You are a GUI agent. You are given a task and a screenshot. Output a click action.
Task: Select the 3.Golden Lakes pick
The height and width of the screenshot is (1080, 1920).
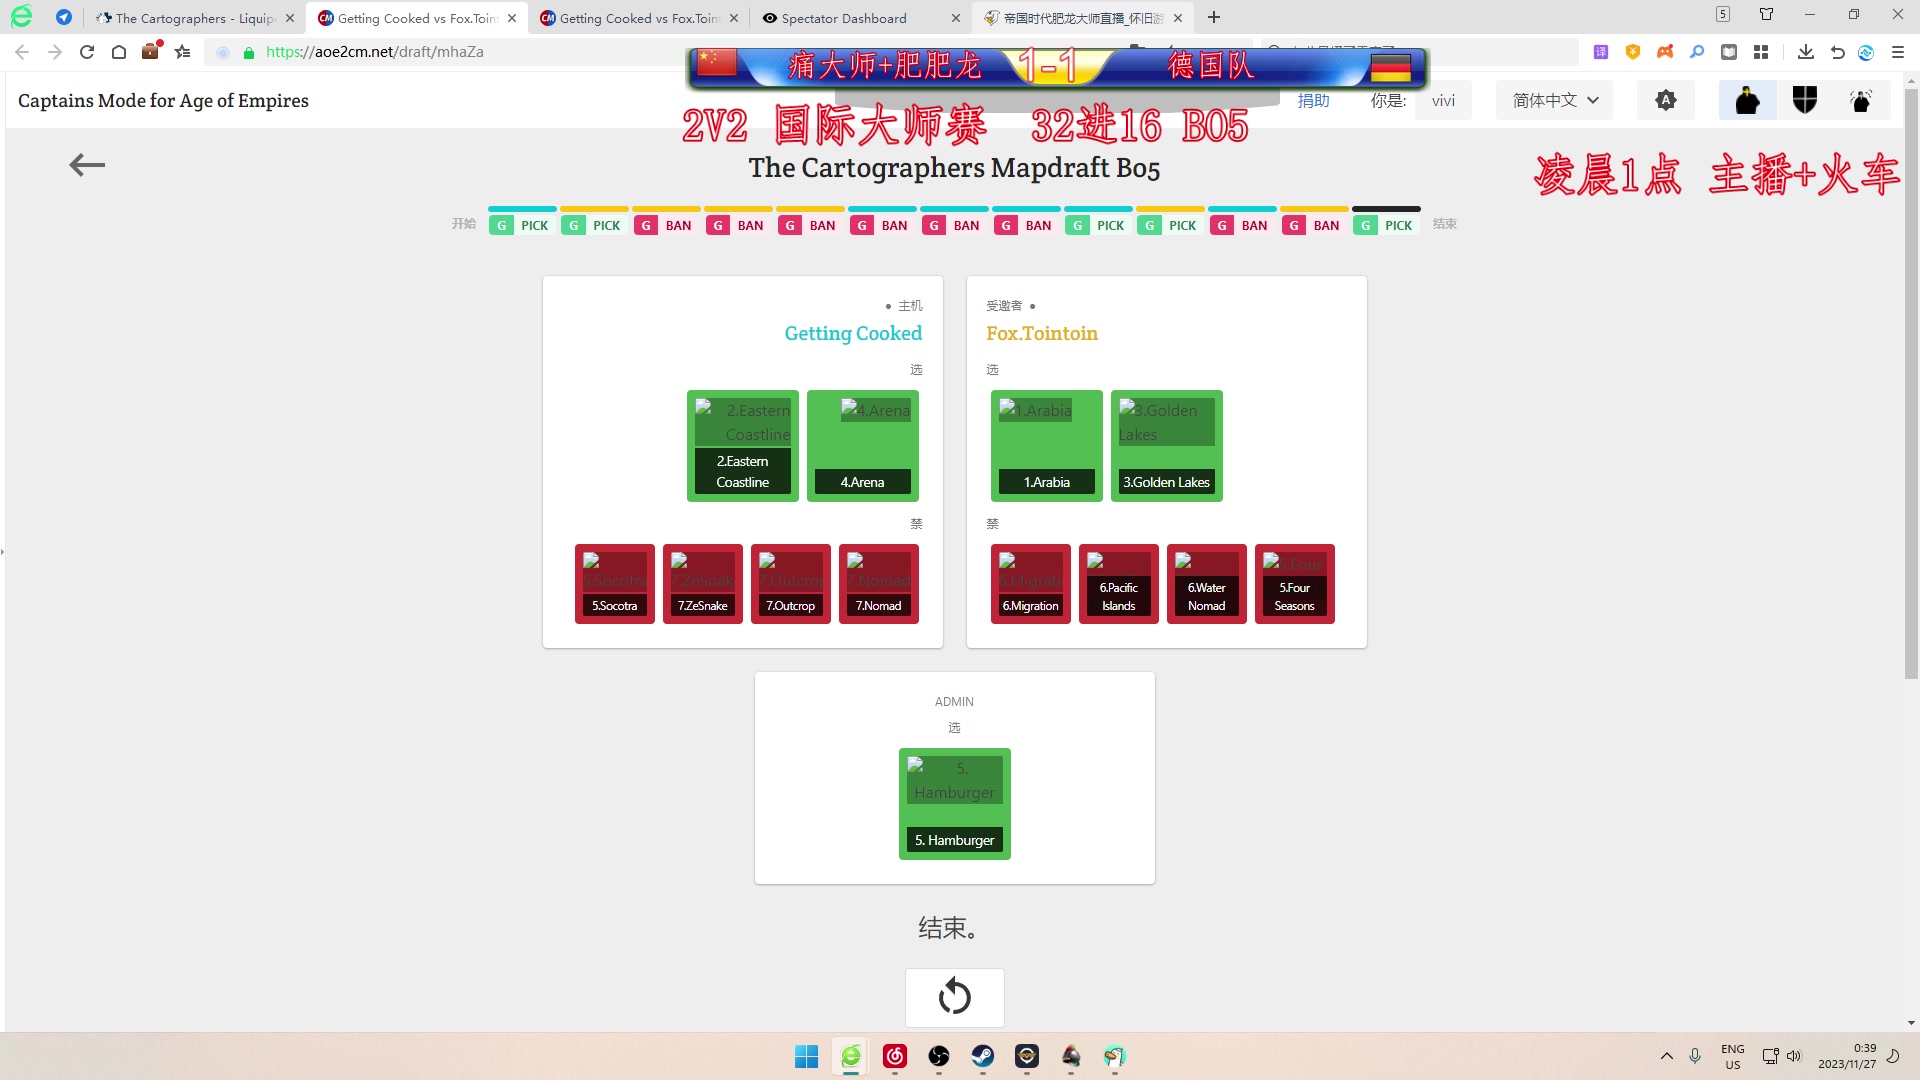tap(1166, 444)
